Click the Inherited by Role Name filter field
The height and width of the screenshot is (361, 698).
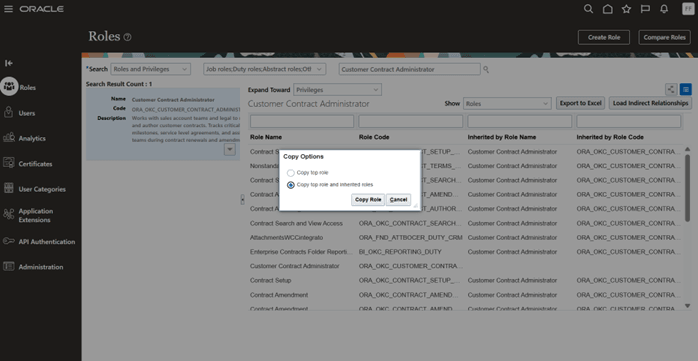click(x=519, y=121)
